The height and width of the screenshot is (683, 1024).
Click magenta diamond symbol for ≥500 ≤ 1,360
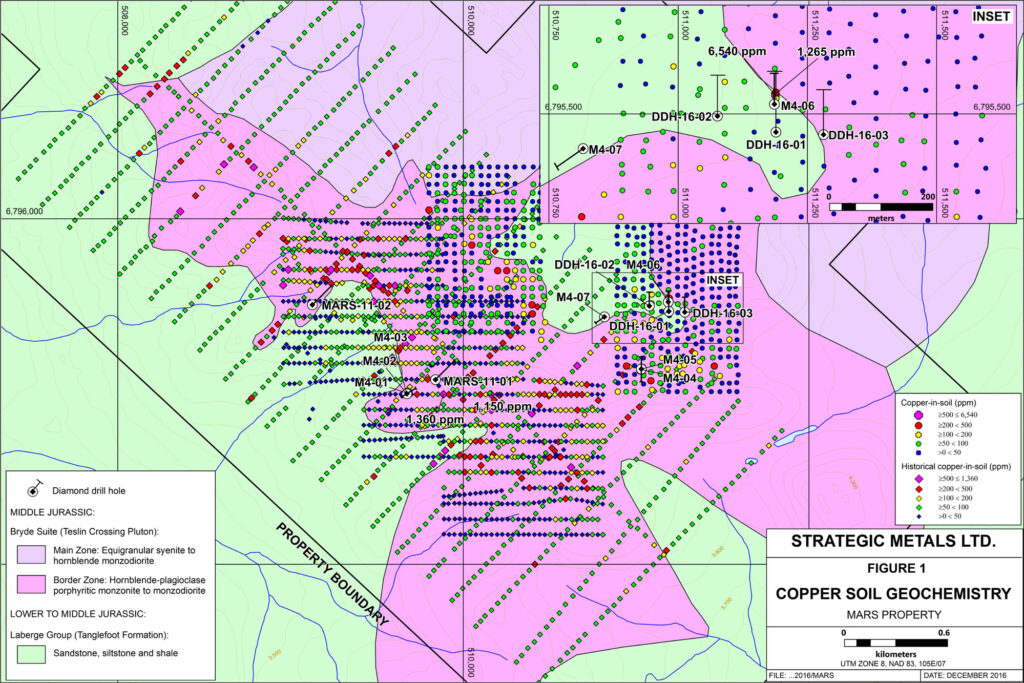click(x=919, y=479)
